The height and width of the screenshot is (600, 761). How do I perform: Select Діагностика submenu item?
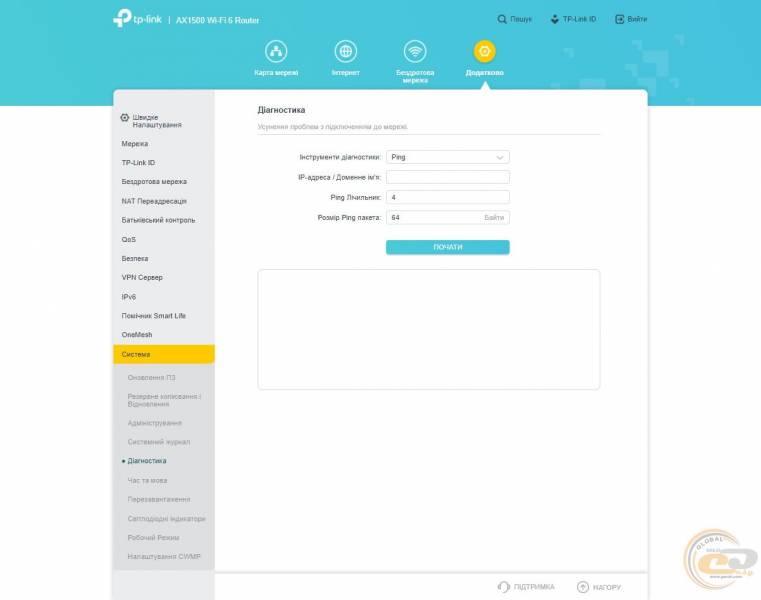(147, 461)
